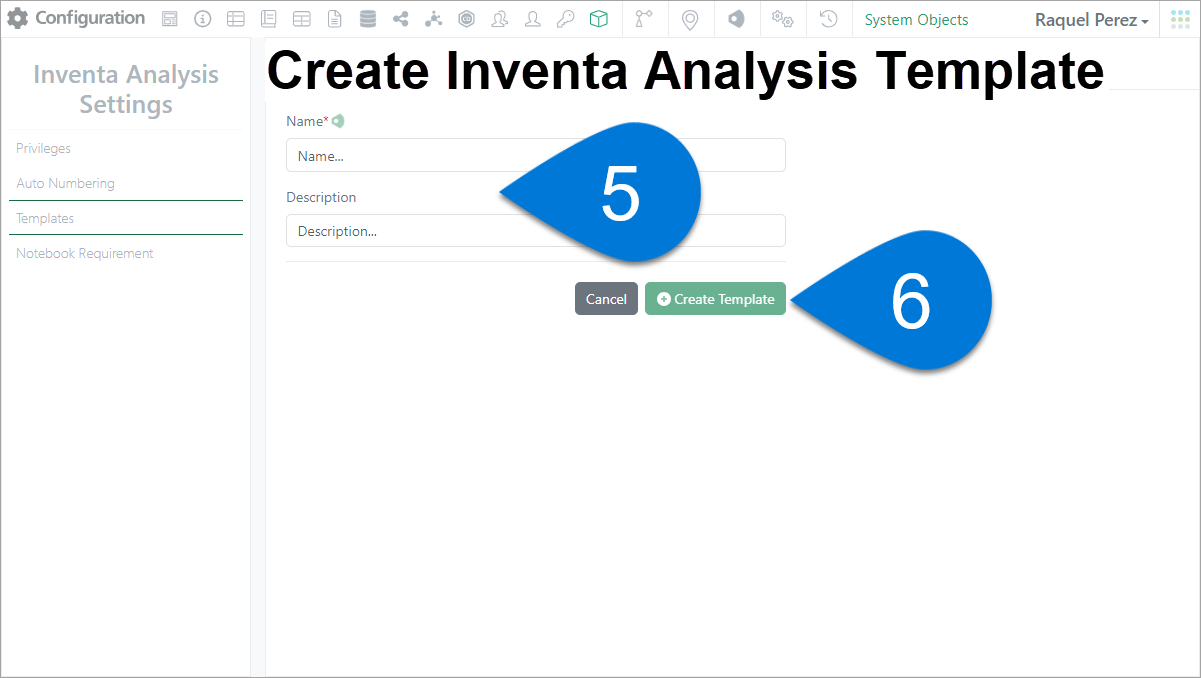Click the double gears settings icon
Image resolution: width=1201 pixels, height=678 pixels.
782,19
